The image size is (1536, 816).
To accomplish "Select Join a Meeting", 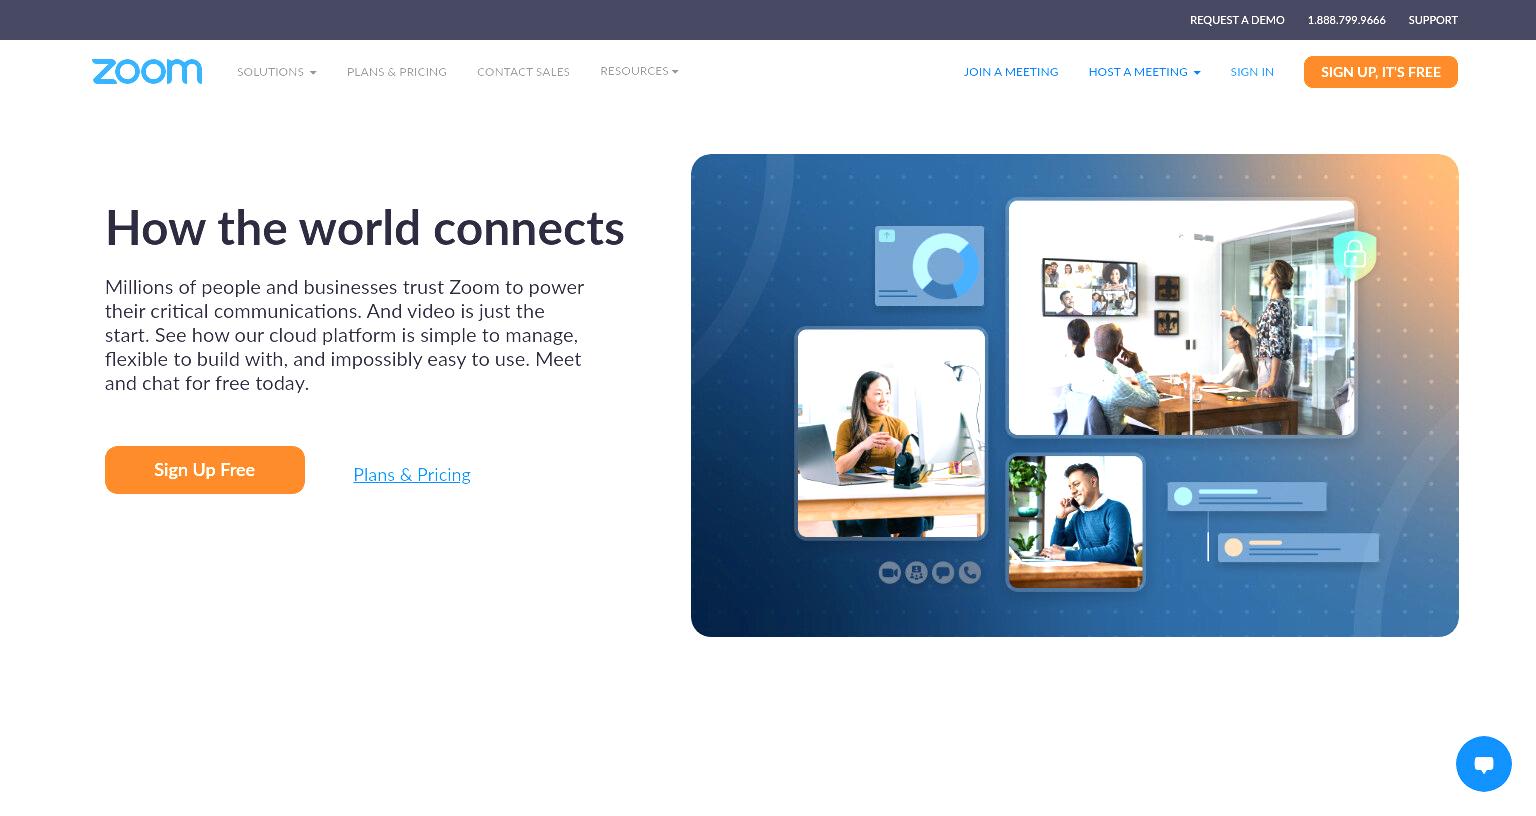I will point(1010,72).
